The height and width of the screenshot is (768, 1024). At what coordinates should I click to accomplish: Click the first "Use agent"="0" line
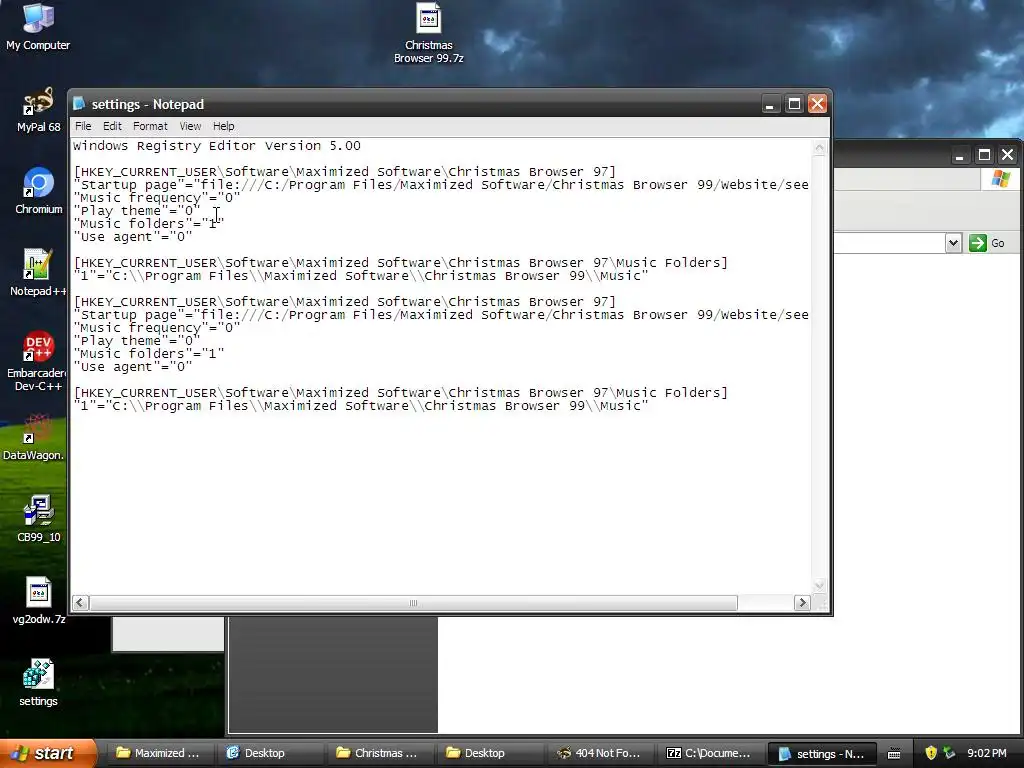click(x=133, y=237)
